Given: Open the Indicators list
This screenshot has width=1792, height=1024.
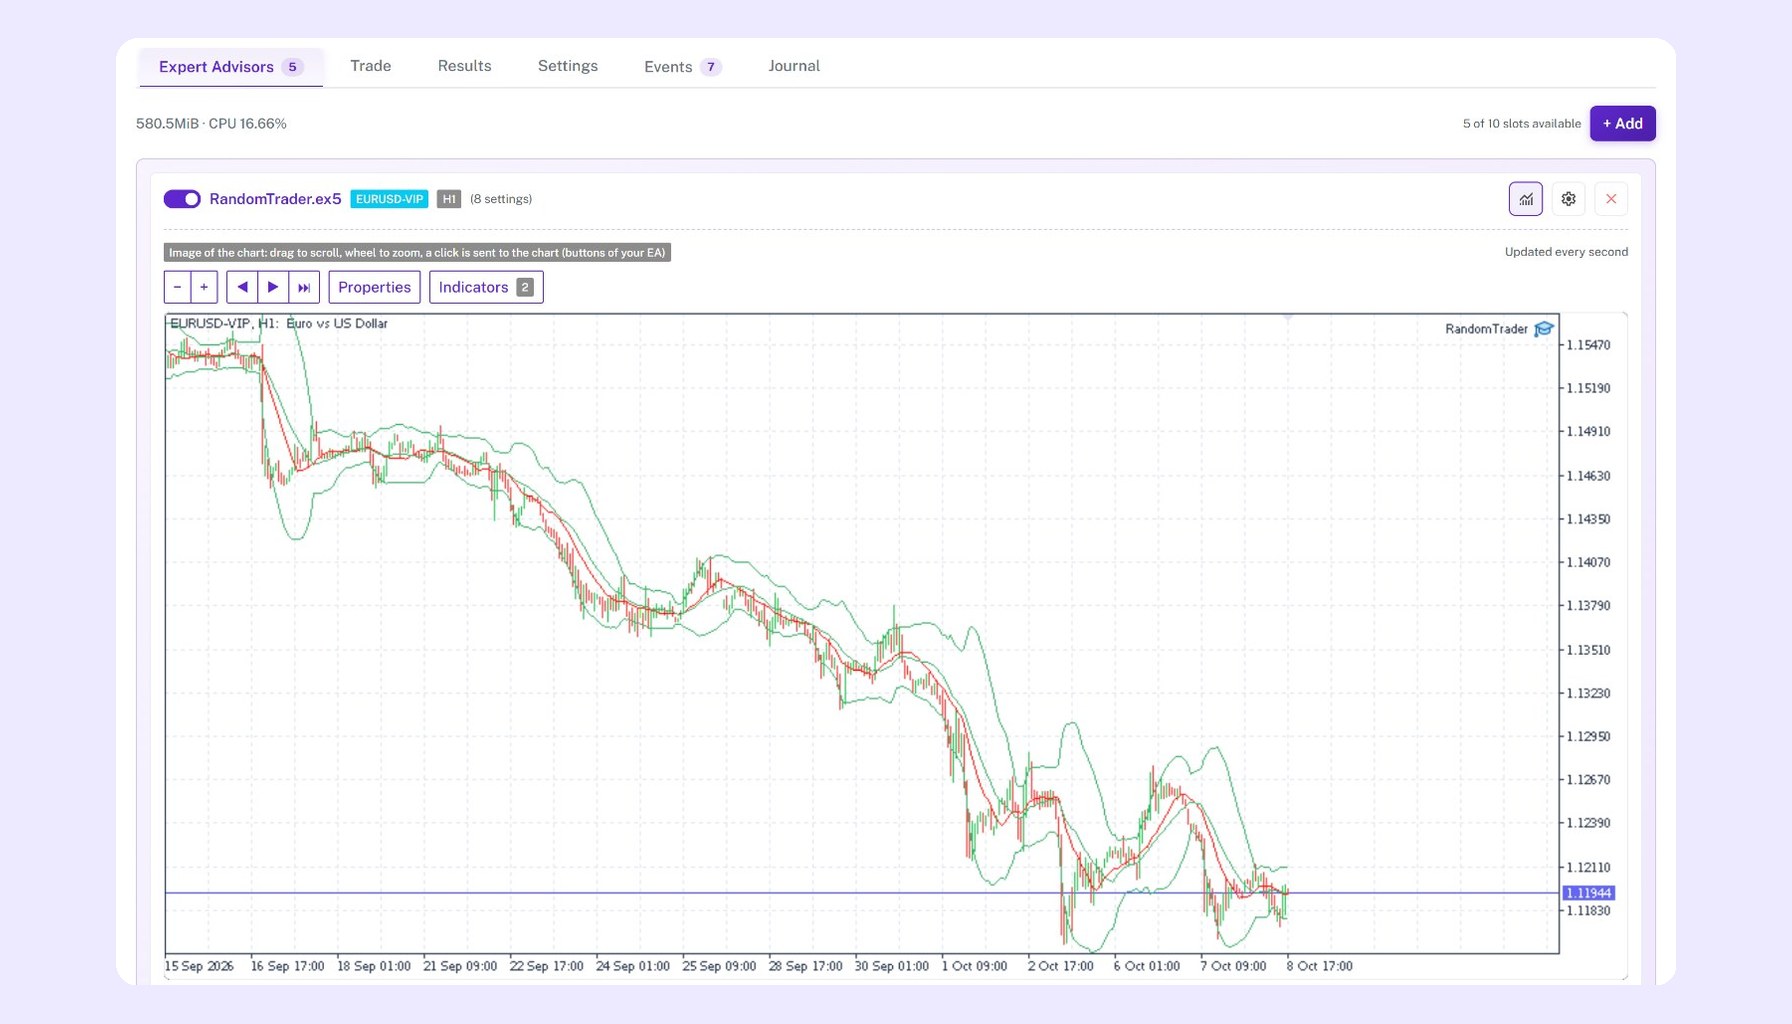Looking at the screenshot, I should tap(486, 287).
